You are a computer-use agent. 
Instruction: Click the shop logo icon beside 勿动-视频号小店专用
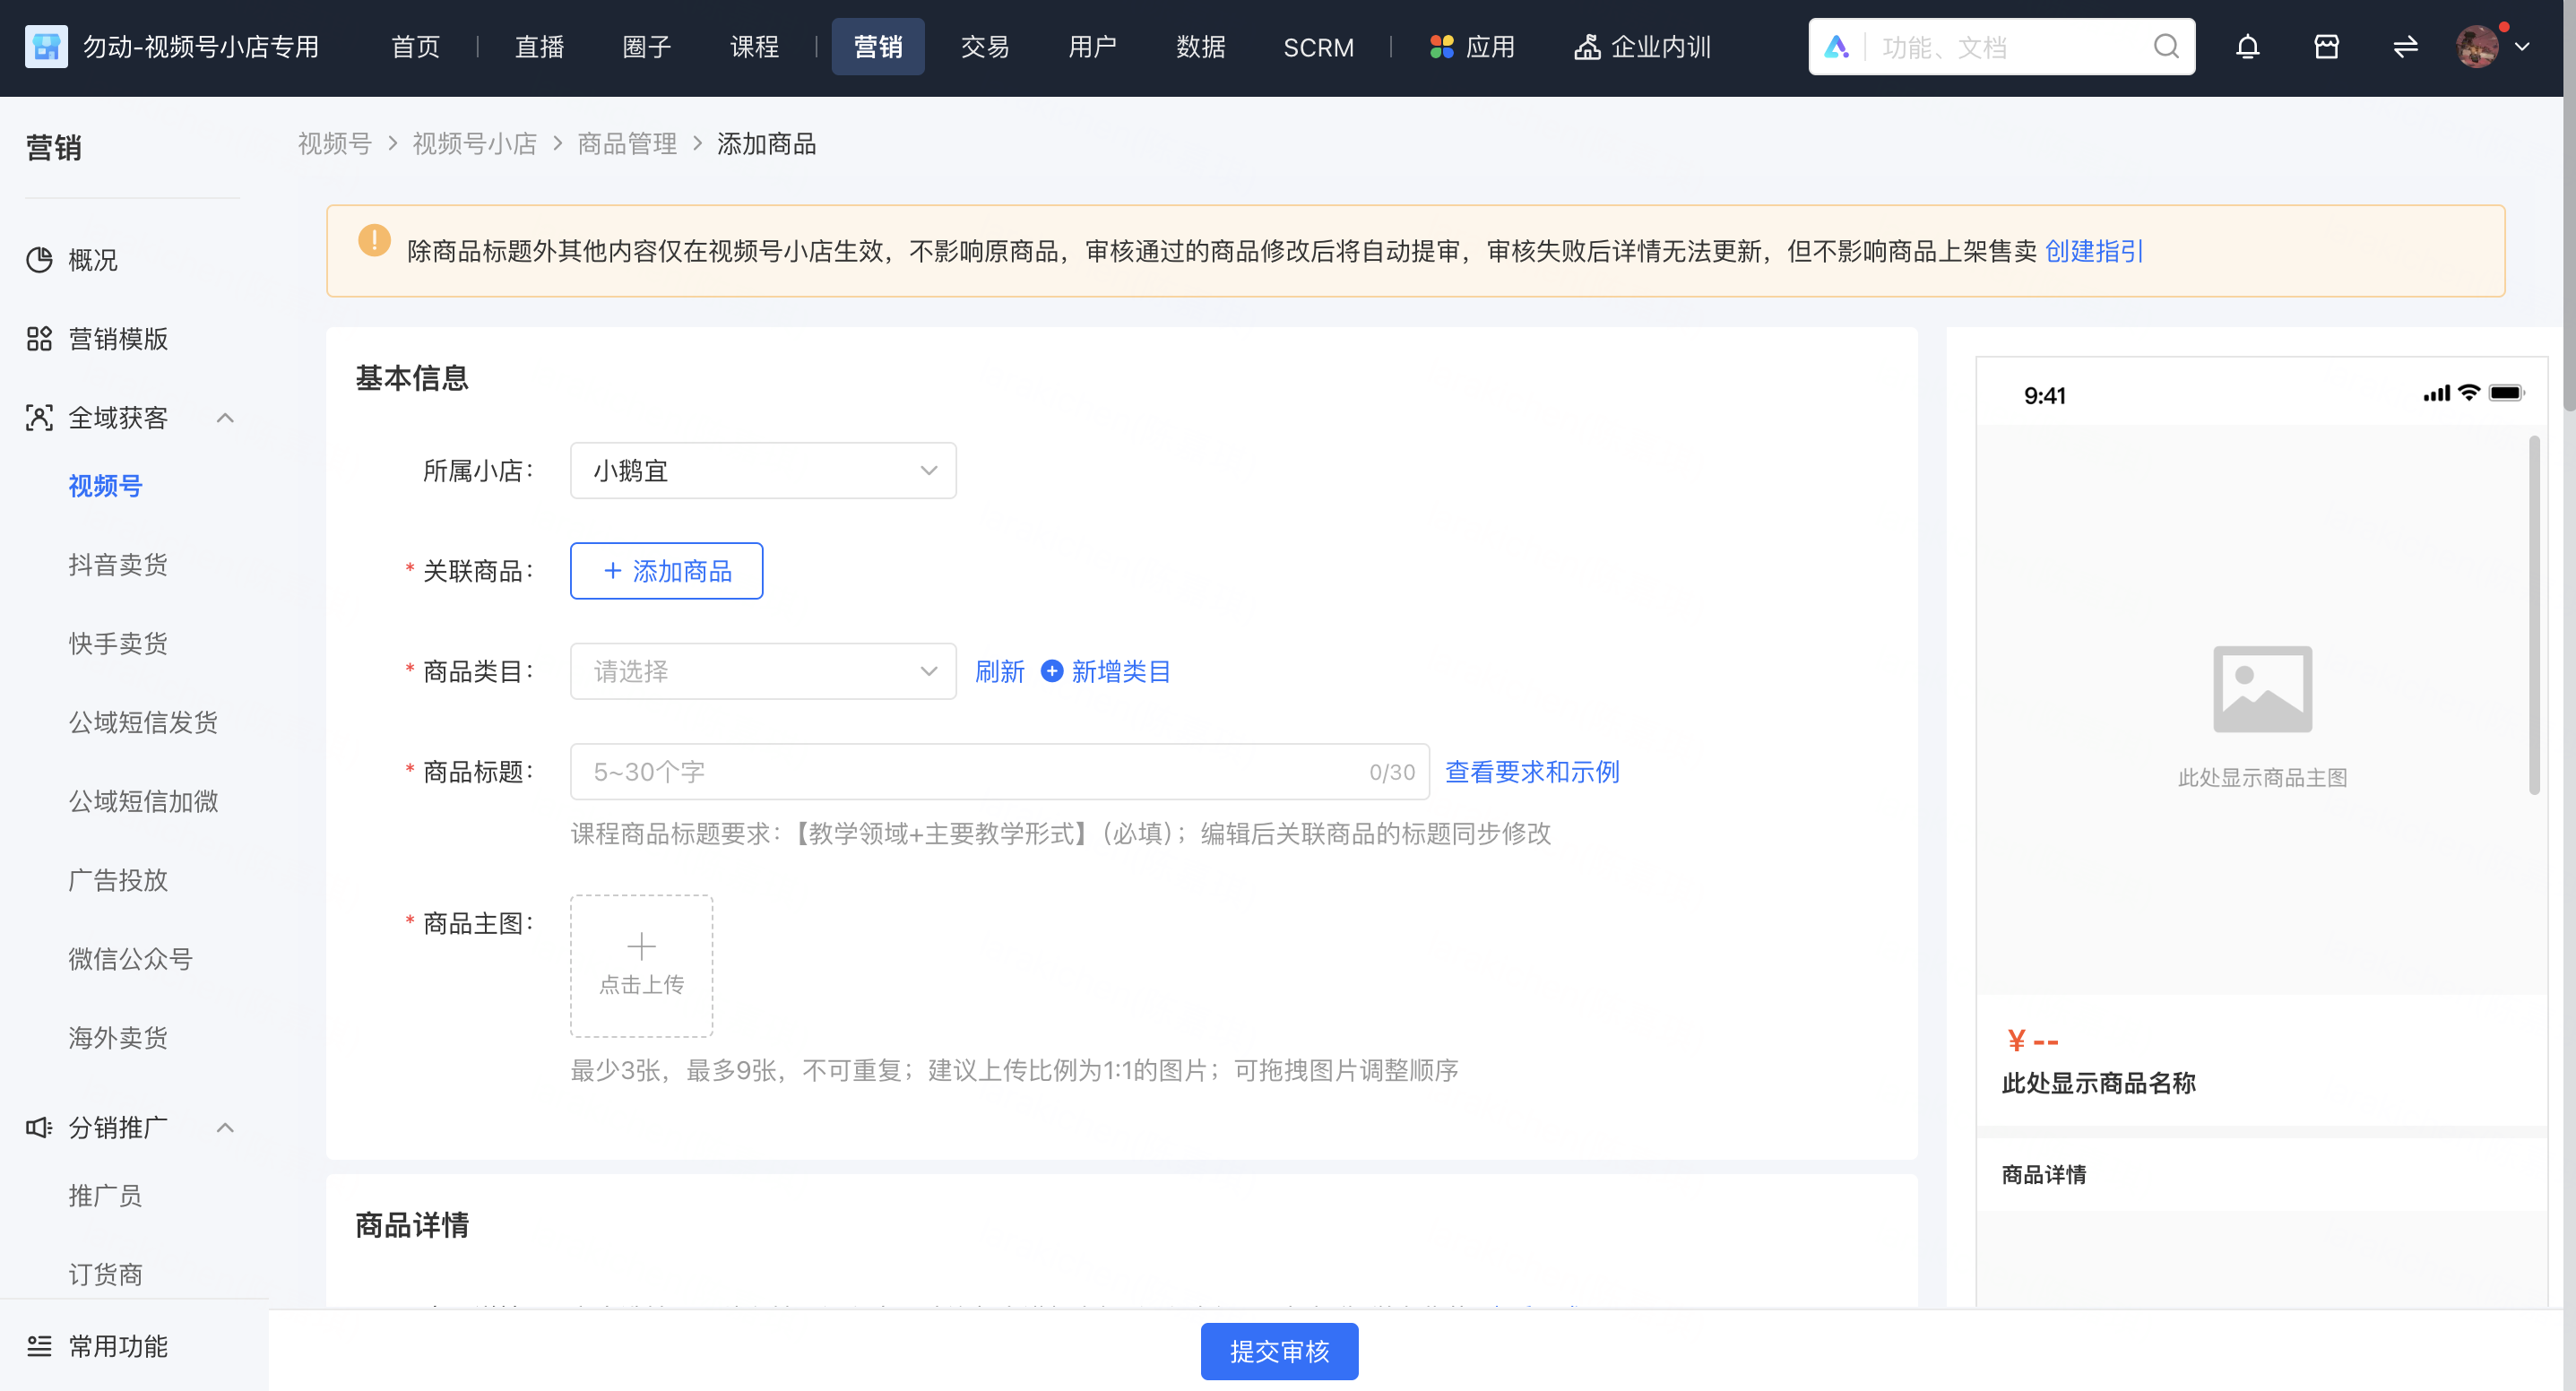[46, 46]
